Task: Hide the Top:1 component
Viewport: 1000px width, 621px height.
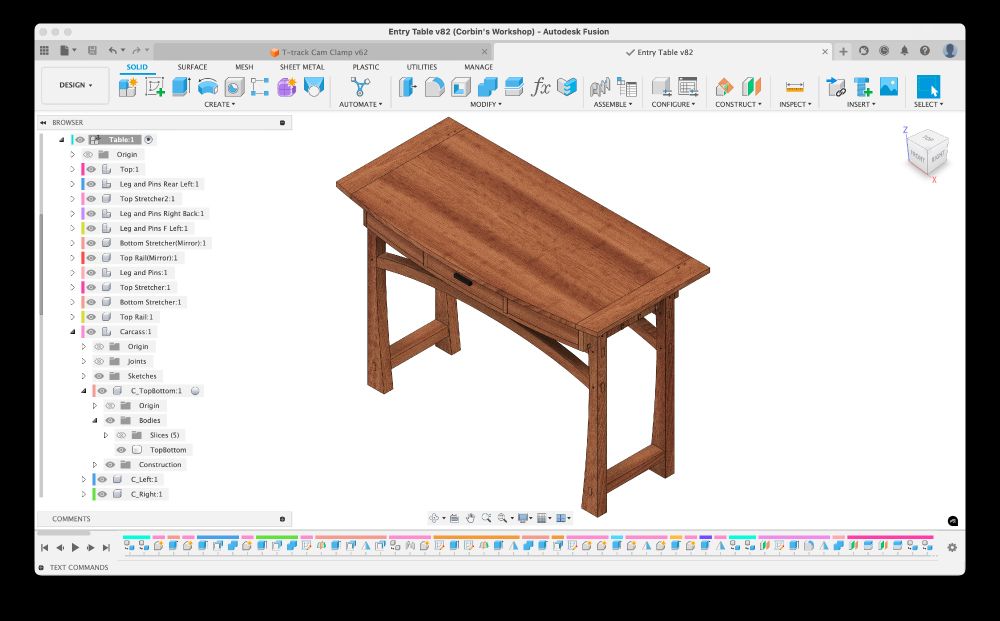Action: [91, 170]
